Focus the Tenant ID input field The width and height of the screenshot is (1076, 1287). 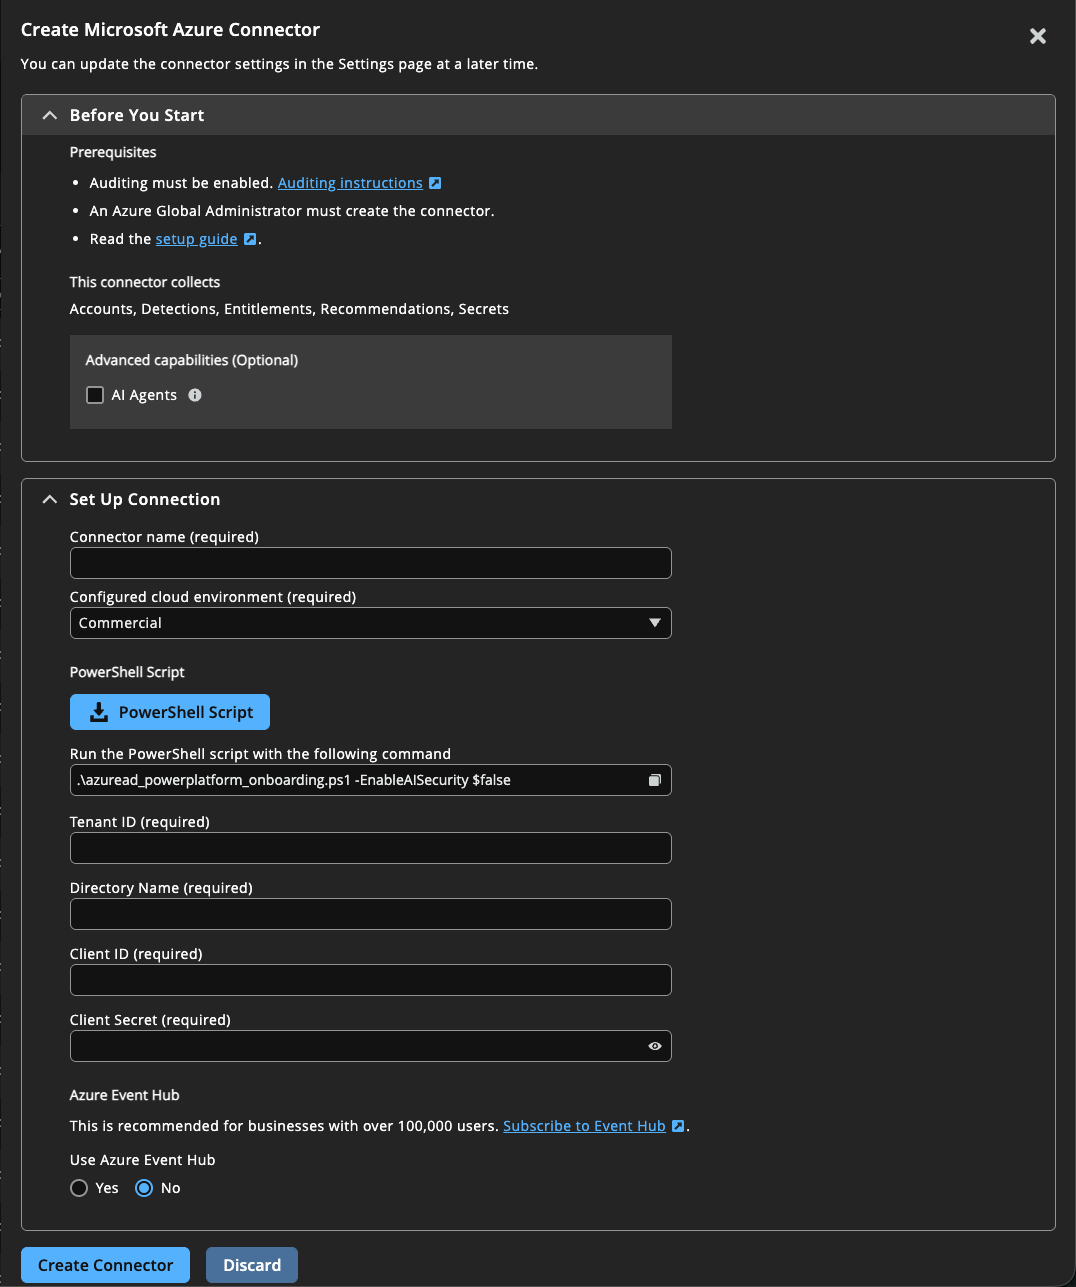click(370, 848)
